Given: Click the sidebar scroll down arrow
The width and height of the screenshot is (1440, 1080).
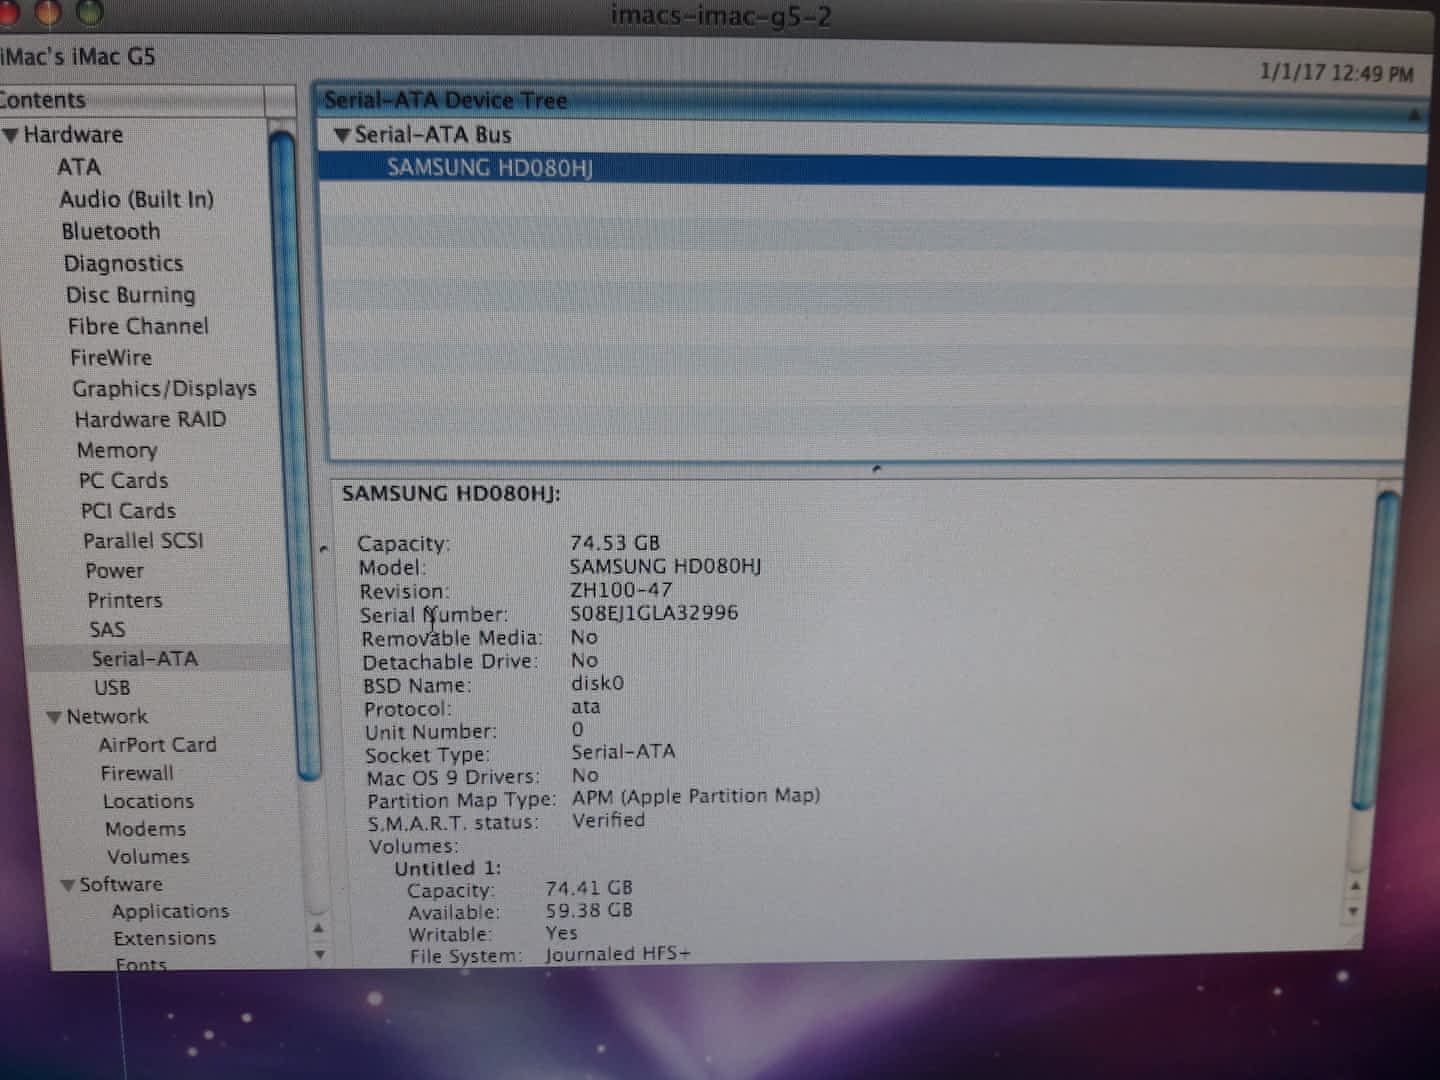Looking at the screenshot, I should pos(319,953).
